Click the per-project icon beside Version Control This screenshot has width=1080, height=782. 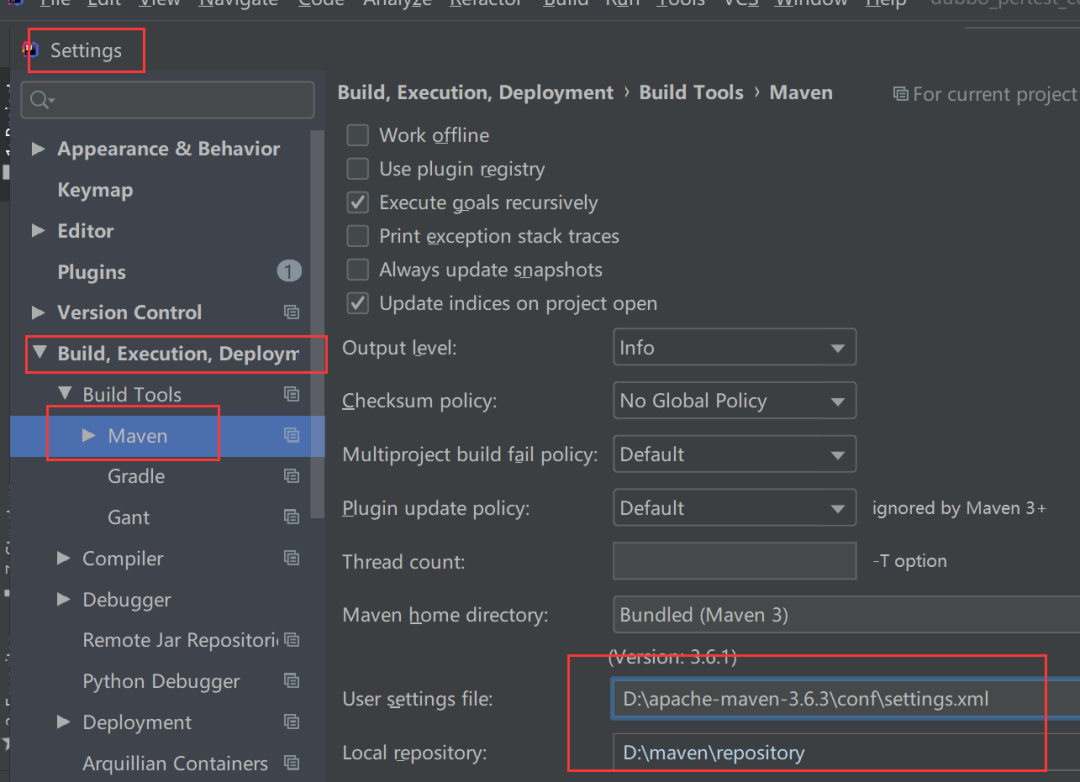[291, 313]
